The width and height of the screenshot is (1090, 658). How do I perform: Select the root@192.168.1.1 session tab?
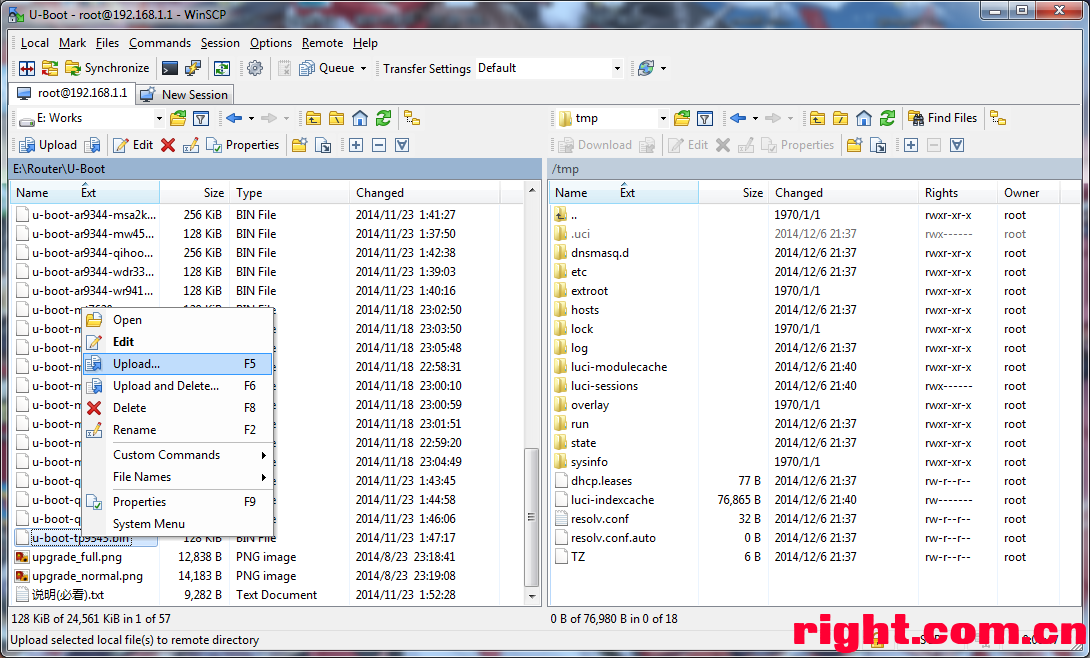tap(72, 93)
